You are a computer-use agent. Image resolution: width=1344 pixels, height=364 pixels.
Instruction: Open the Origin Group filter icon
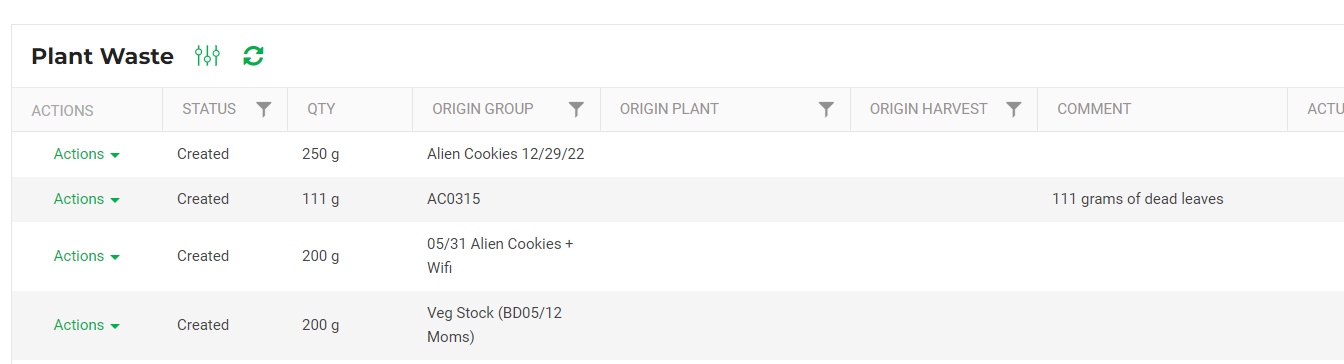[x=577, y=109]
